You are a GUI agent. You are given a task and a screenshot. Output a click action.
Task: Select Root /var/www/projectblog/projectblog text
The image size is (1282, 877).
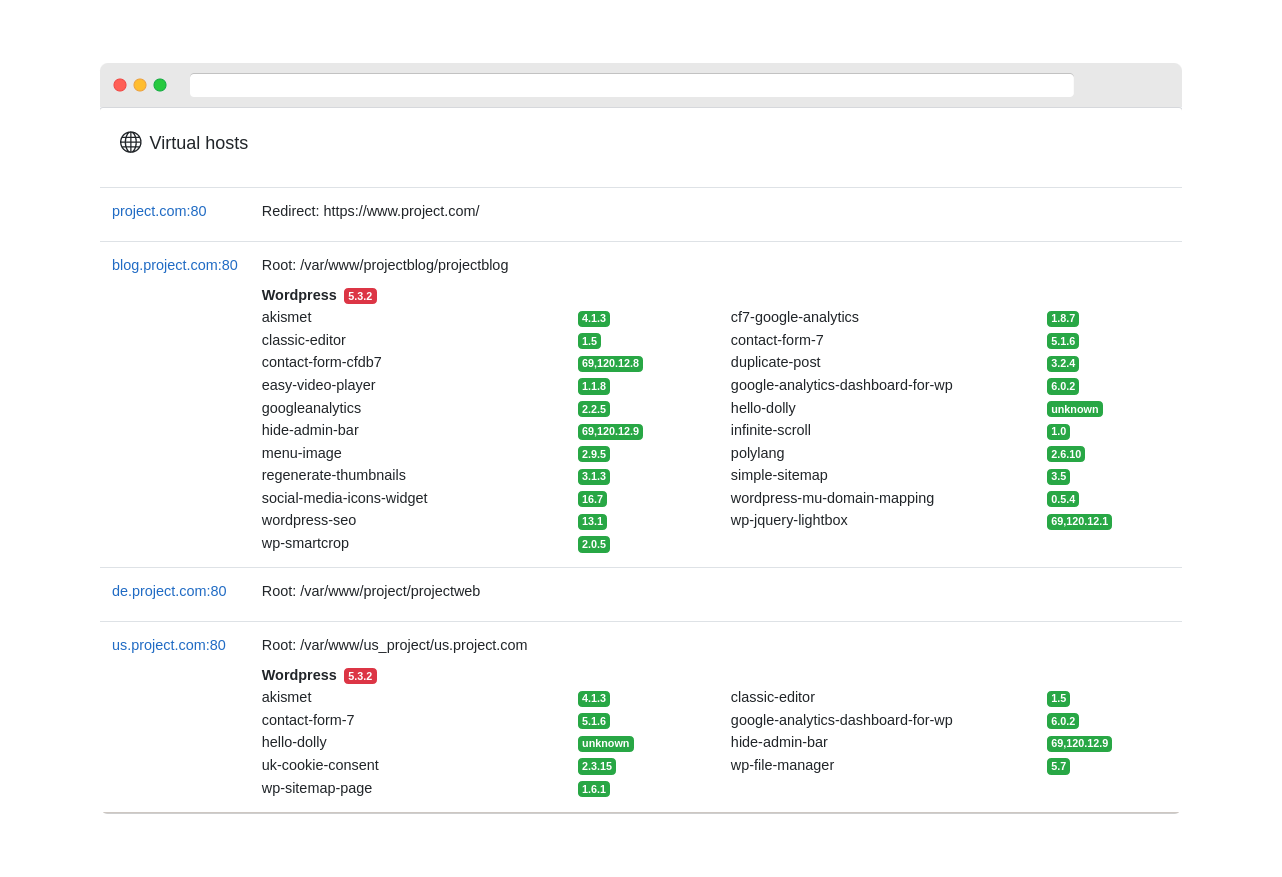pyautogui.click(x=385, y=265)
